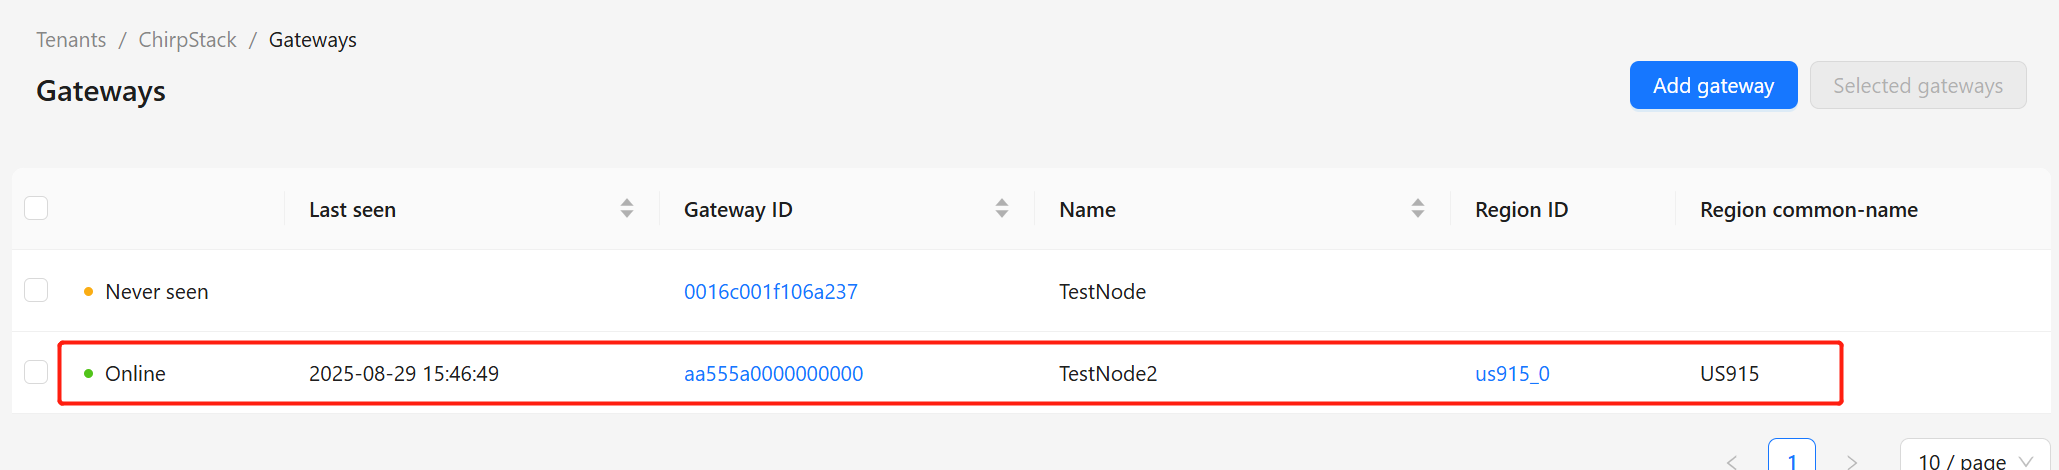Open the us915_0 region link

pos(1512,374)
